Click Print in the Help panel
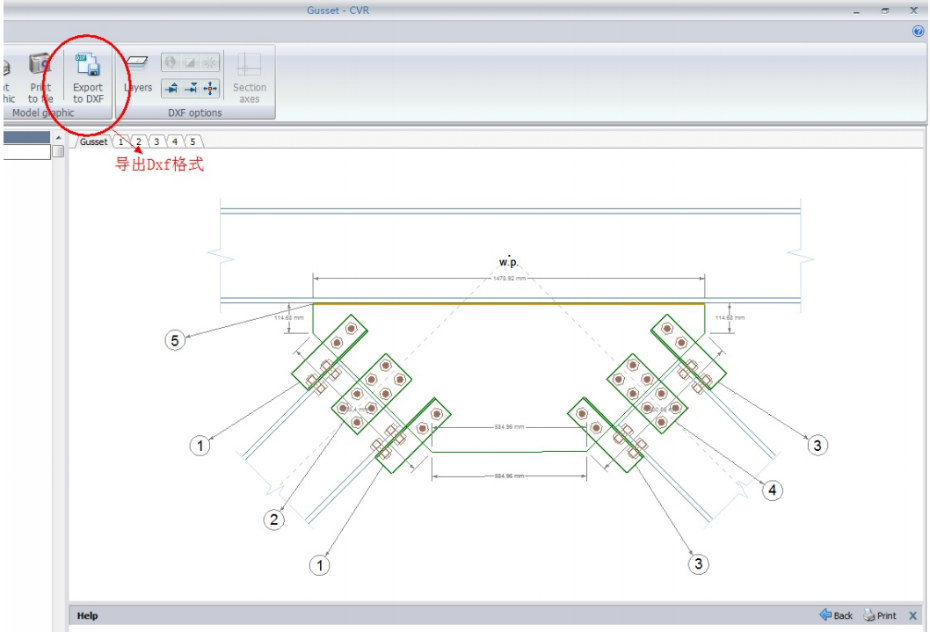The image size is (930, 632). coord(880,615)
